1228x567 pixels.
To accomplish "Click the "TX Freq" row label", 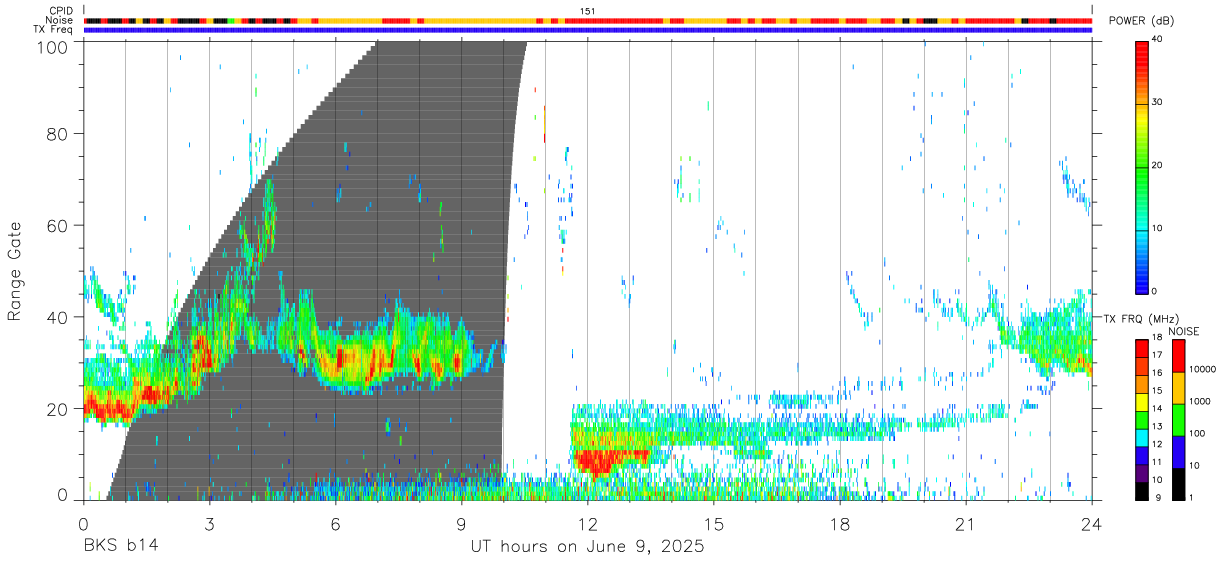I will pos(55,30).
